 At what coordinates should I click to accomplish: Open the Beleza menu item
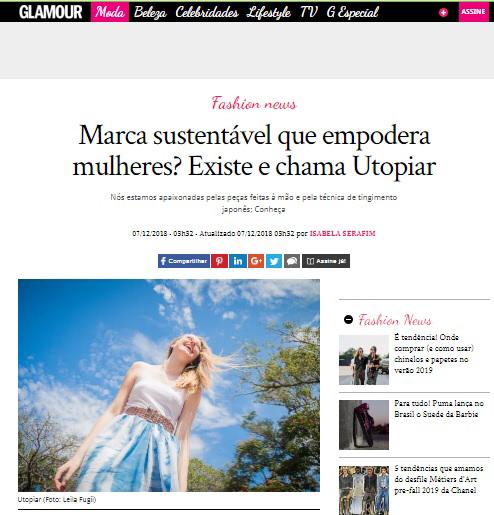150,12
